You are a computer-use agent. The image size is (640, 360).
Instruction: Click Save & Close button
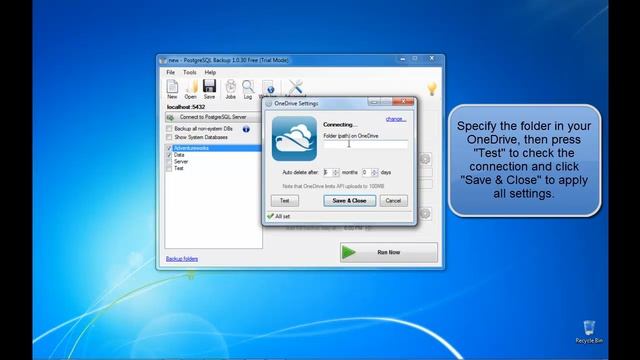pos(349,200)
